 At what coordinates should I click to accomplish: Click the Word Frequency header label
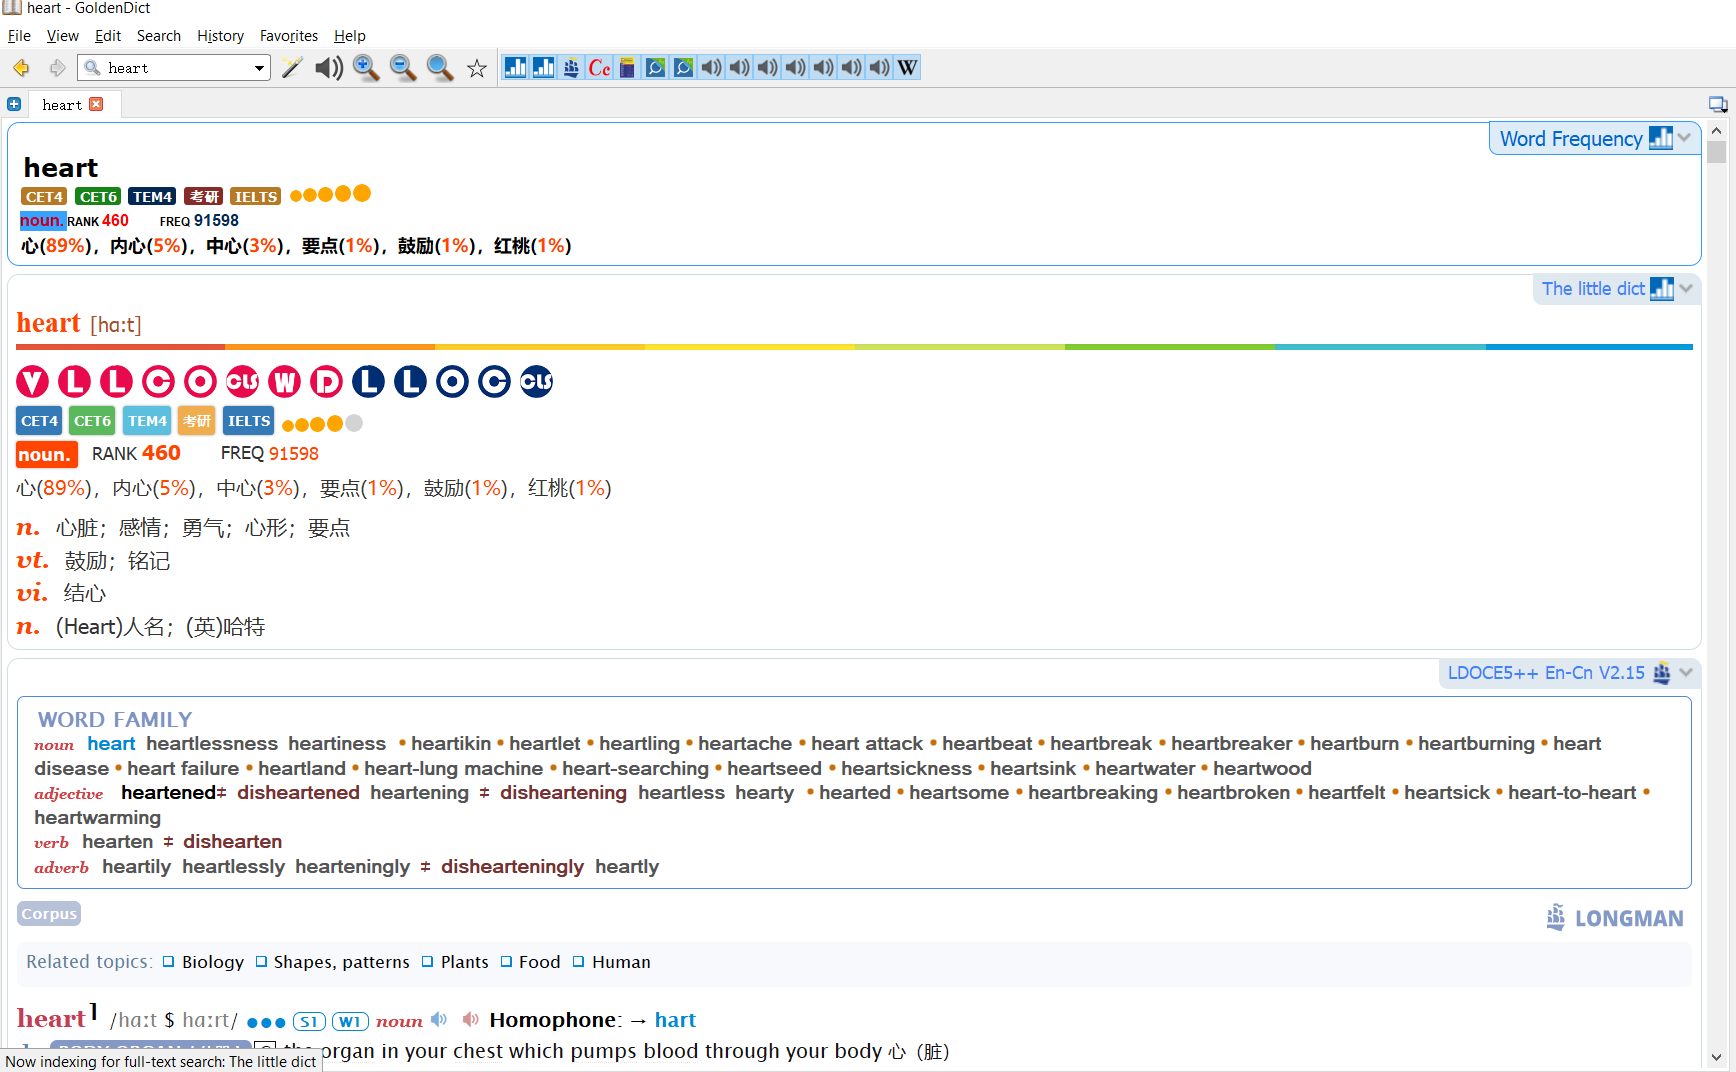1571,138
